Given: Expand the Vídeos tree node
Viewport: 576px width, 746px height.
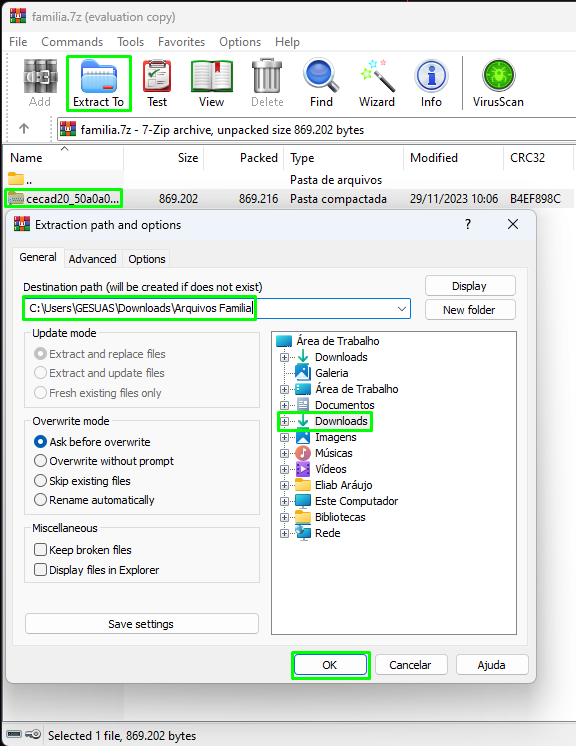Looking at the screenshot, I should point(284,470).
